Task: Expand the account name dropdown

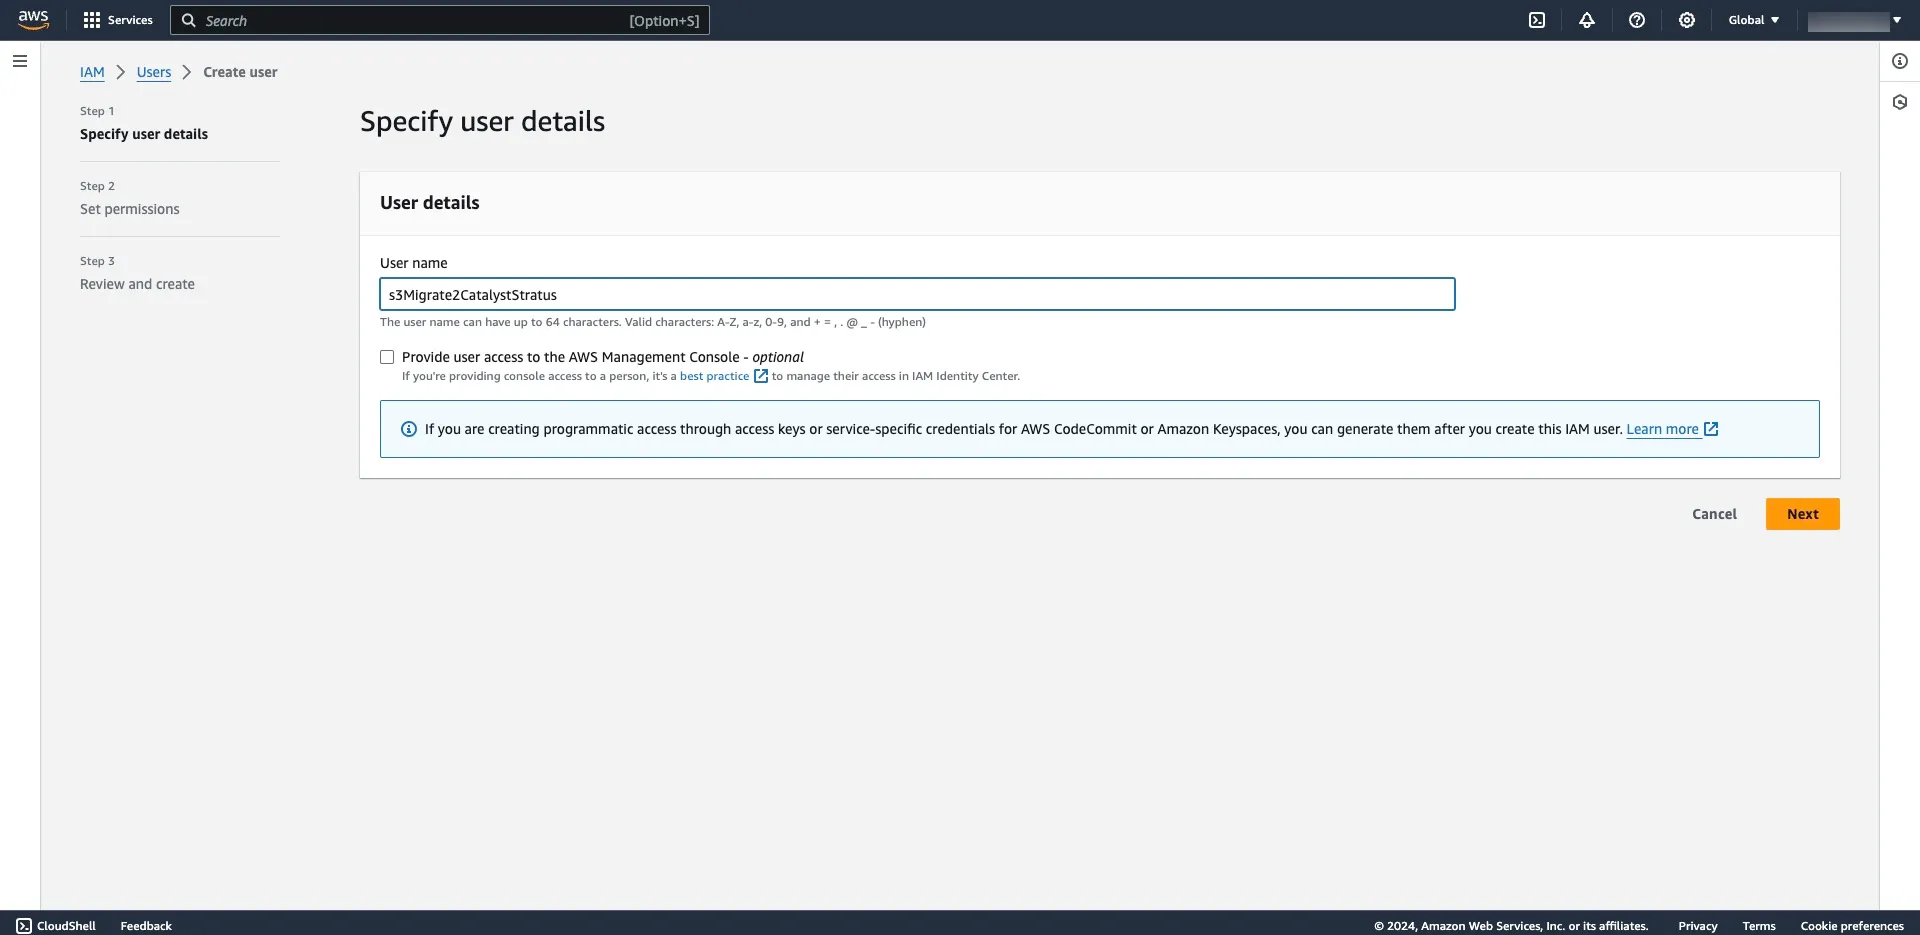Action: click(x=1854, y=20)
